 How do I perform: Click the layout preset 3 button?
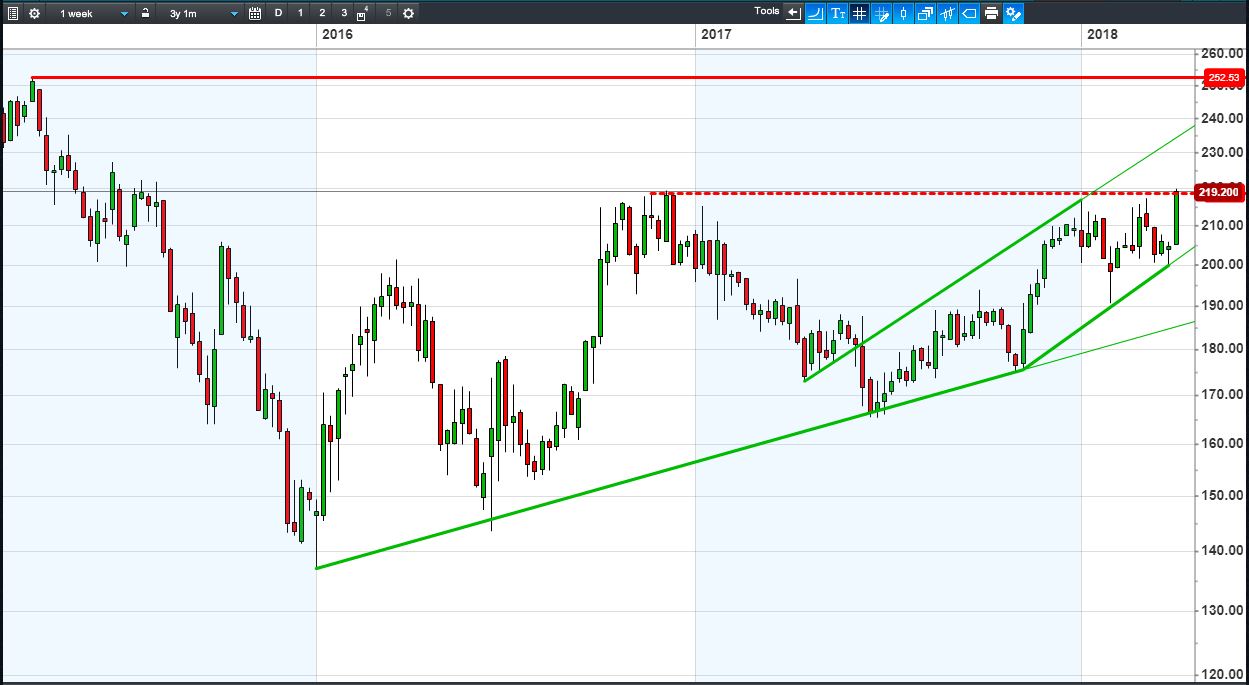(x=344, y=13)
